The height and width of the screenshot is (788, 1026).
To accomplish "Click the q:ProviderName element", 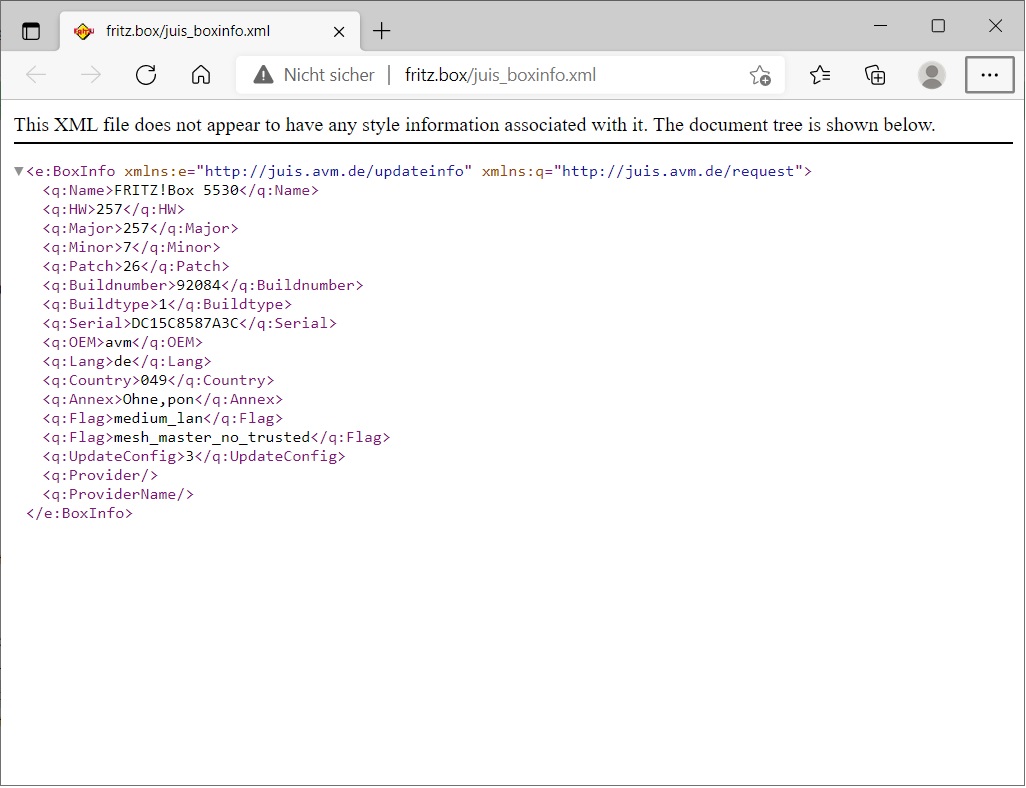I will (118, 494).
